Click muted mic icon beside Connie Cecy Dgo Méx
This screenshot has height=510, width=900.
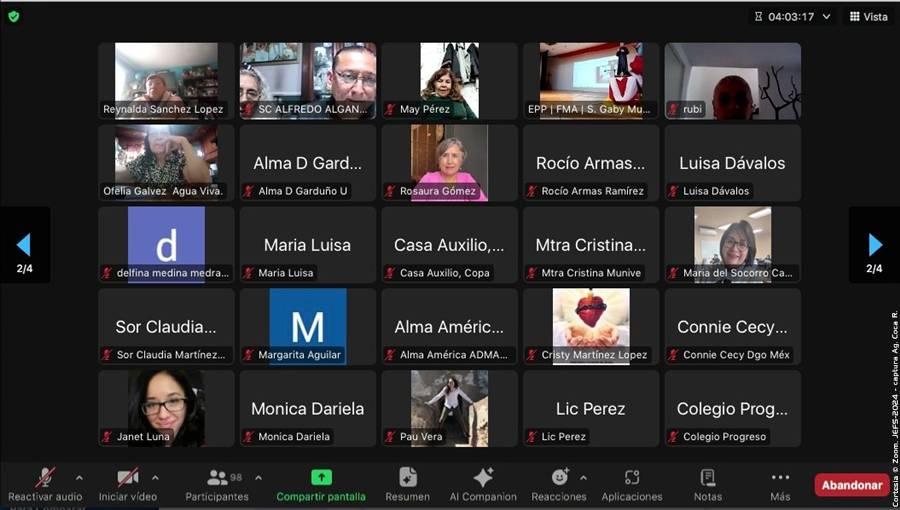pyautogui.click(x=674, y=355)
